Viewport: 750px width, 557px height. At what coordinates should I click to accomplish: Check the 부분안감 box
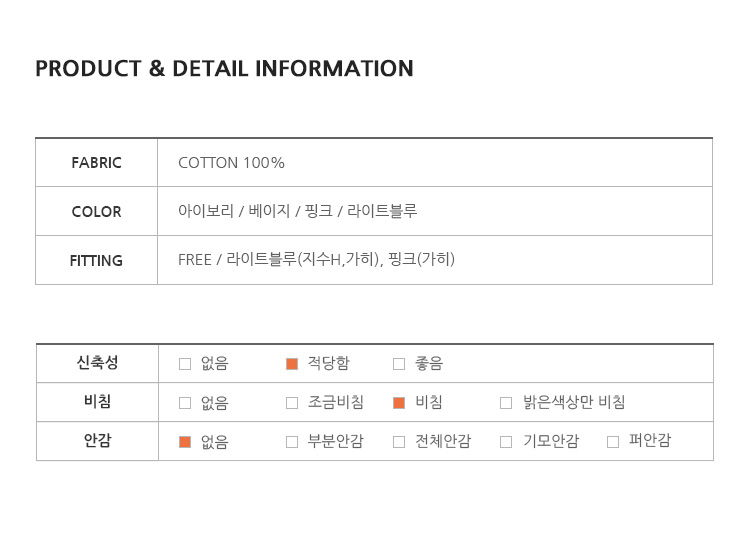pos(292,442)
